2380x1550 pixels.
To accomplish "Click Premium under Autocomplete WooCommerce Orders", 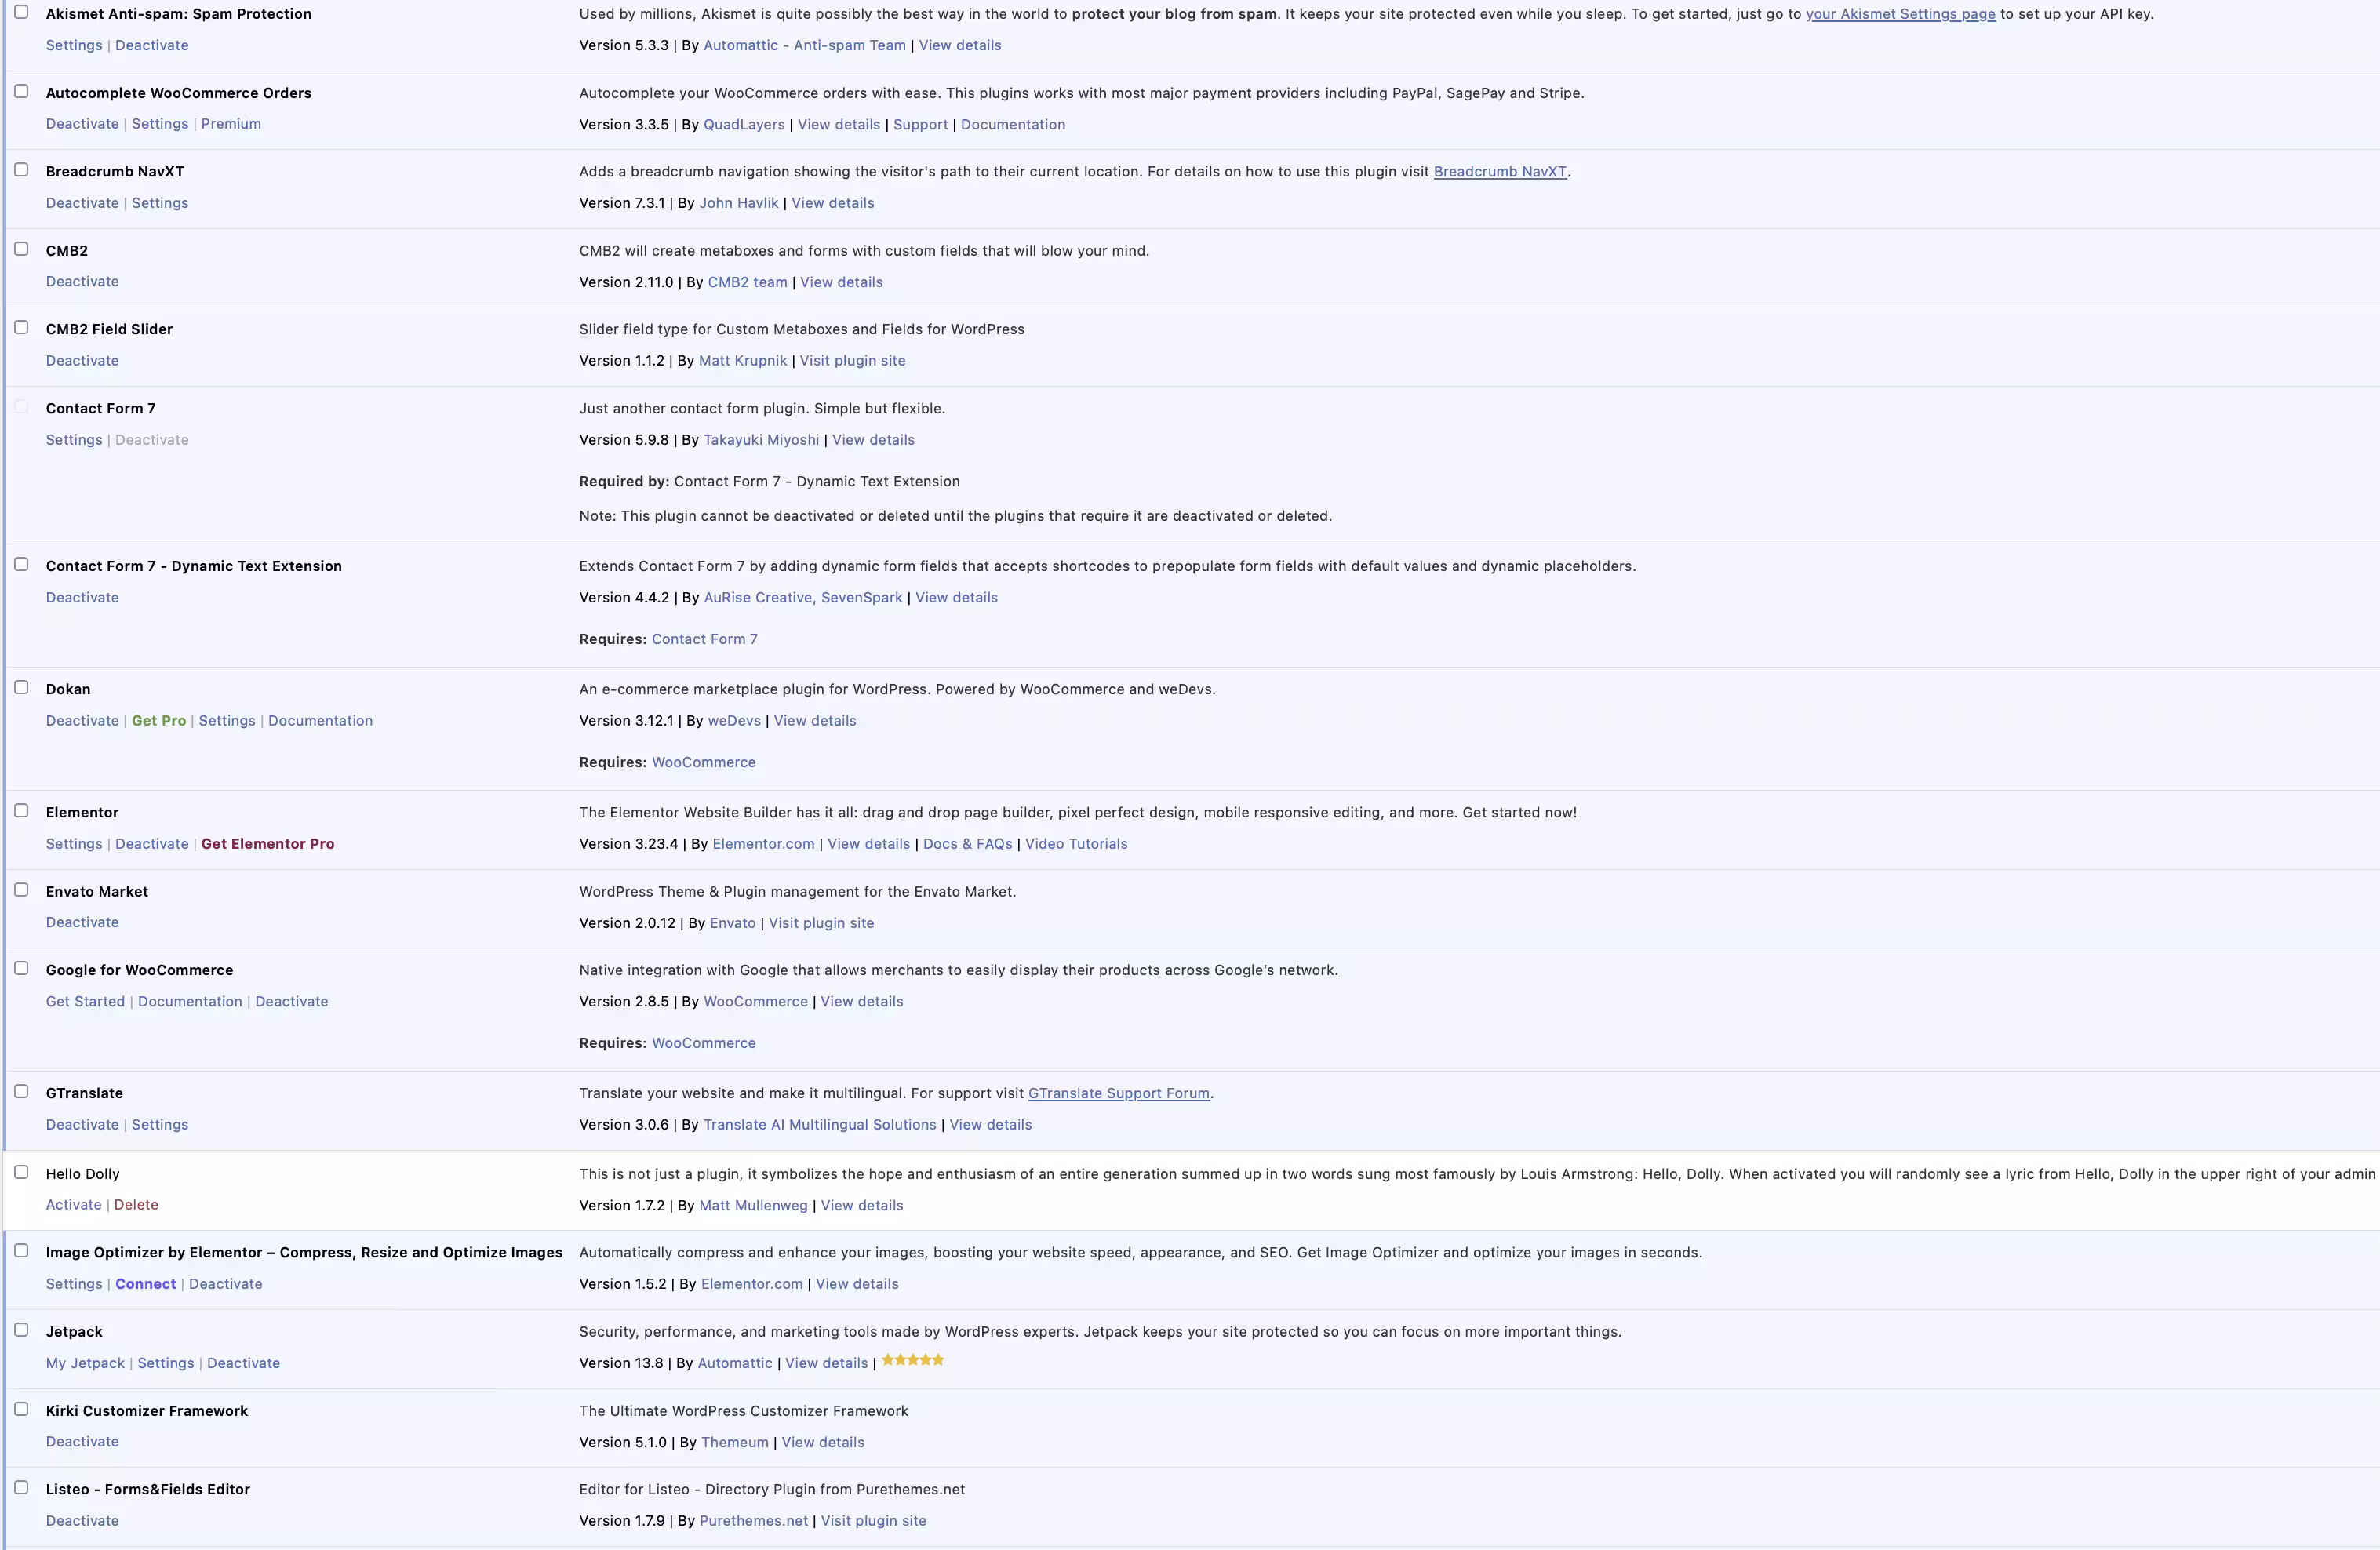I will point(231,124).
